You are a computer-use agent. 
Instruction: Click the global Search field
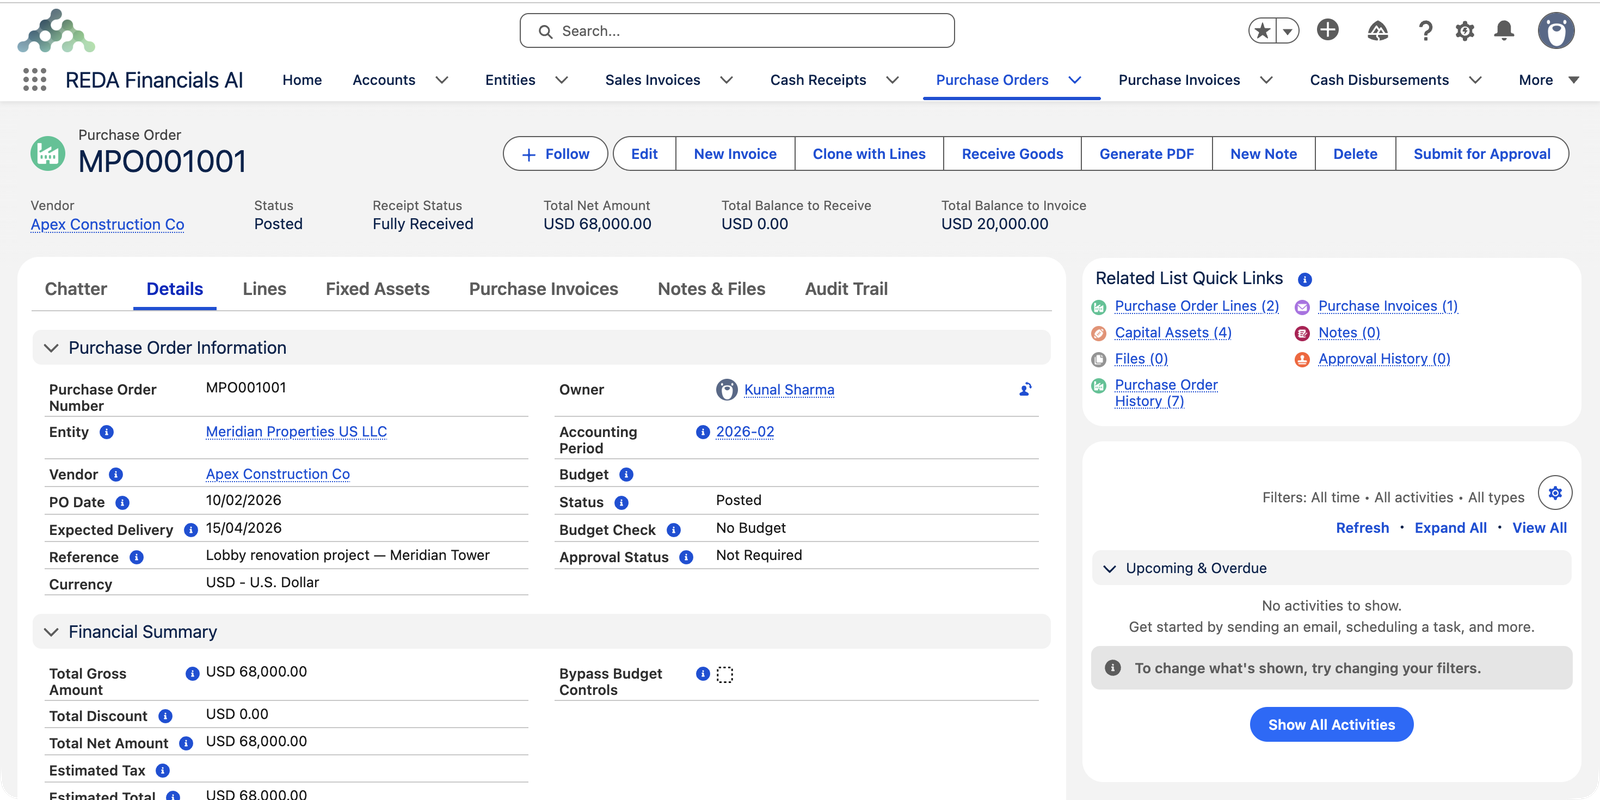(737, 31)
